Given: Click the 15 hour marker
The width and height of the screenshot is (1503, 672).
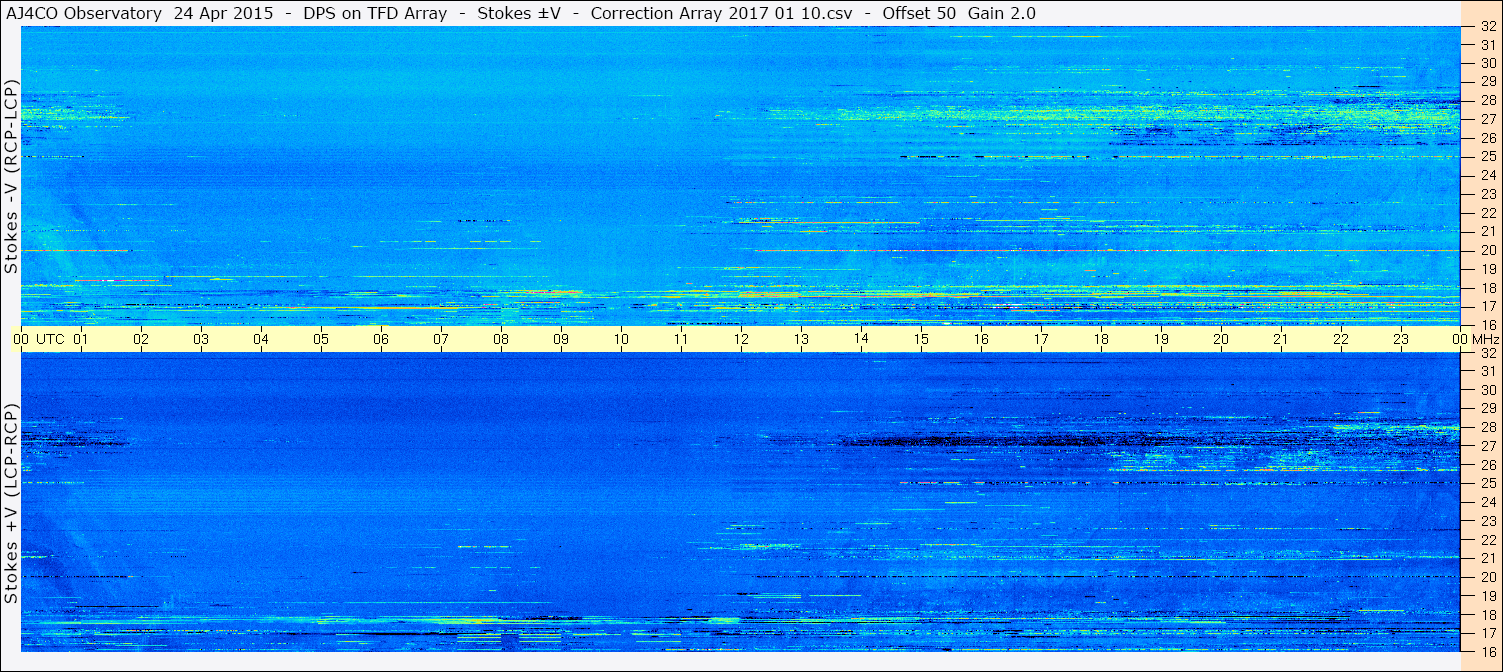Looking at the screenshot, I should click(x=921, y=339).
